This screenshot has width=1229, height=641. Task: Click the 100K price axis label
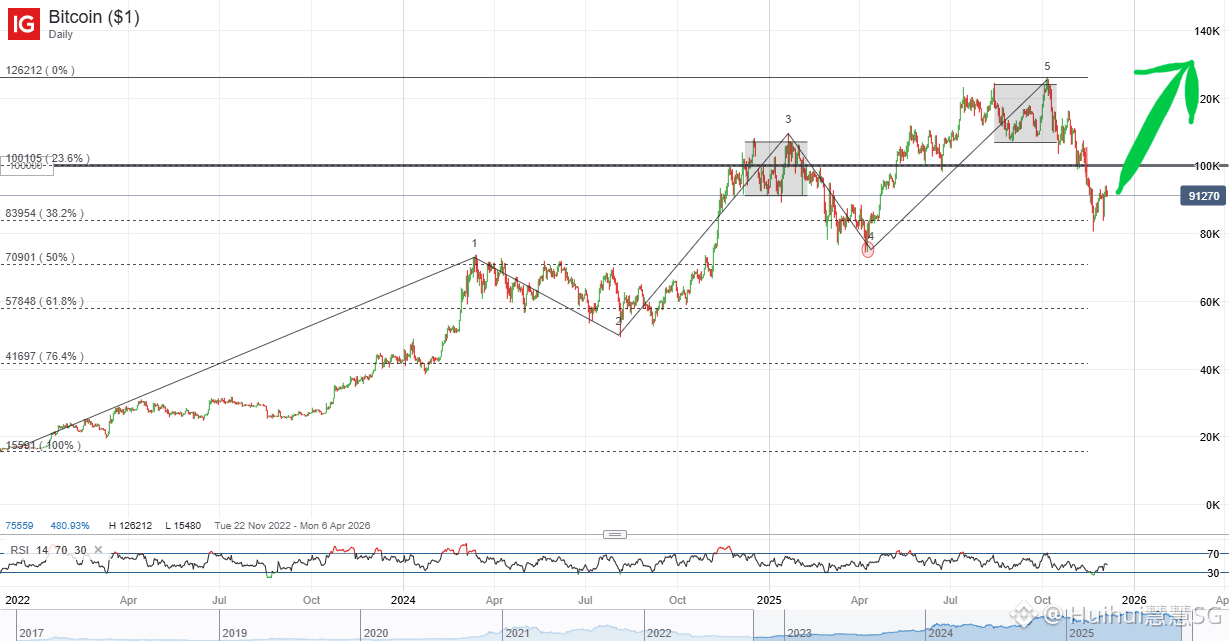click(x=1208, y=166)
